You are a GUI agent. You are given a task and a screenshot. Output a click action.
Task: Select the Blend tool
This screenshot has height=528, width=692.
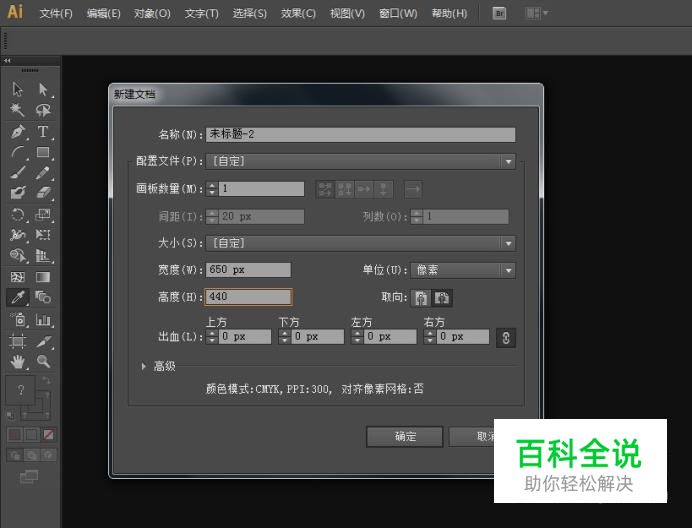click(43, 297)
